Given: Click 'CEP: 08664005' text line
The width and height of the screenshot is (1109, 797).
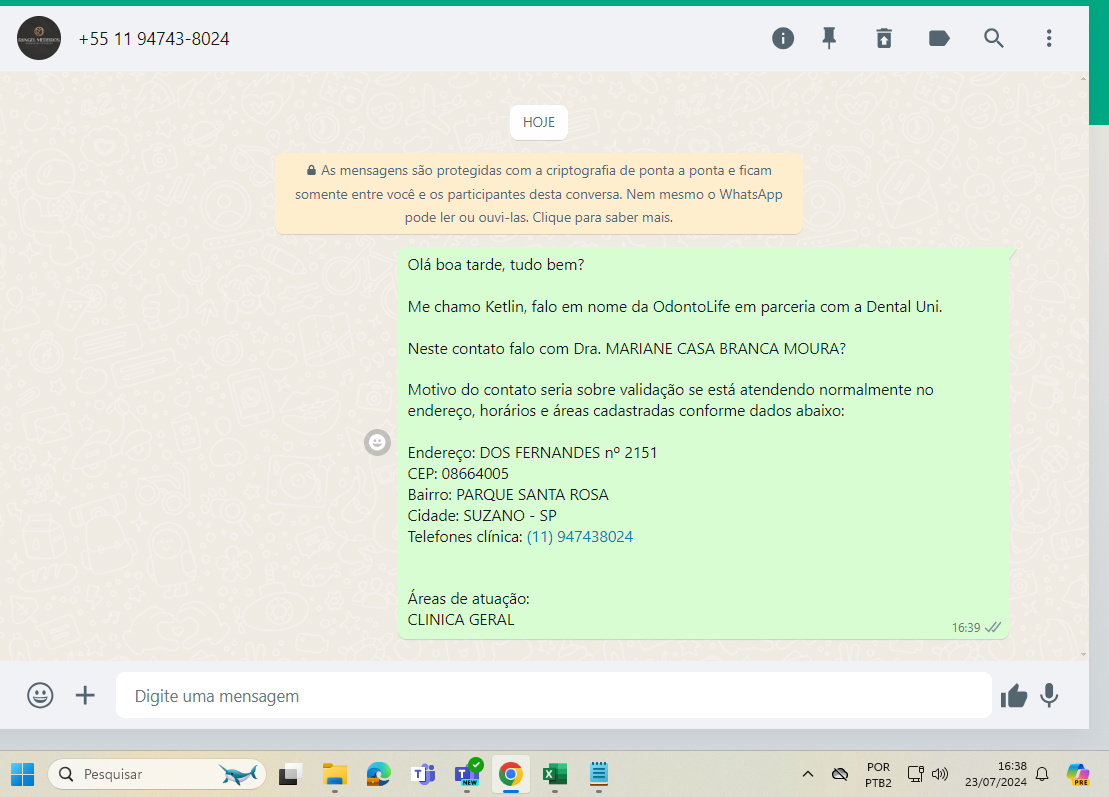Looking at the screenshot, I should coord(458,474).
